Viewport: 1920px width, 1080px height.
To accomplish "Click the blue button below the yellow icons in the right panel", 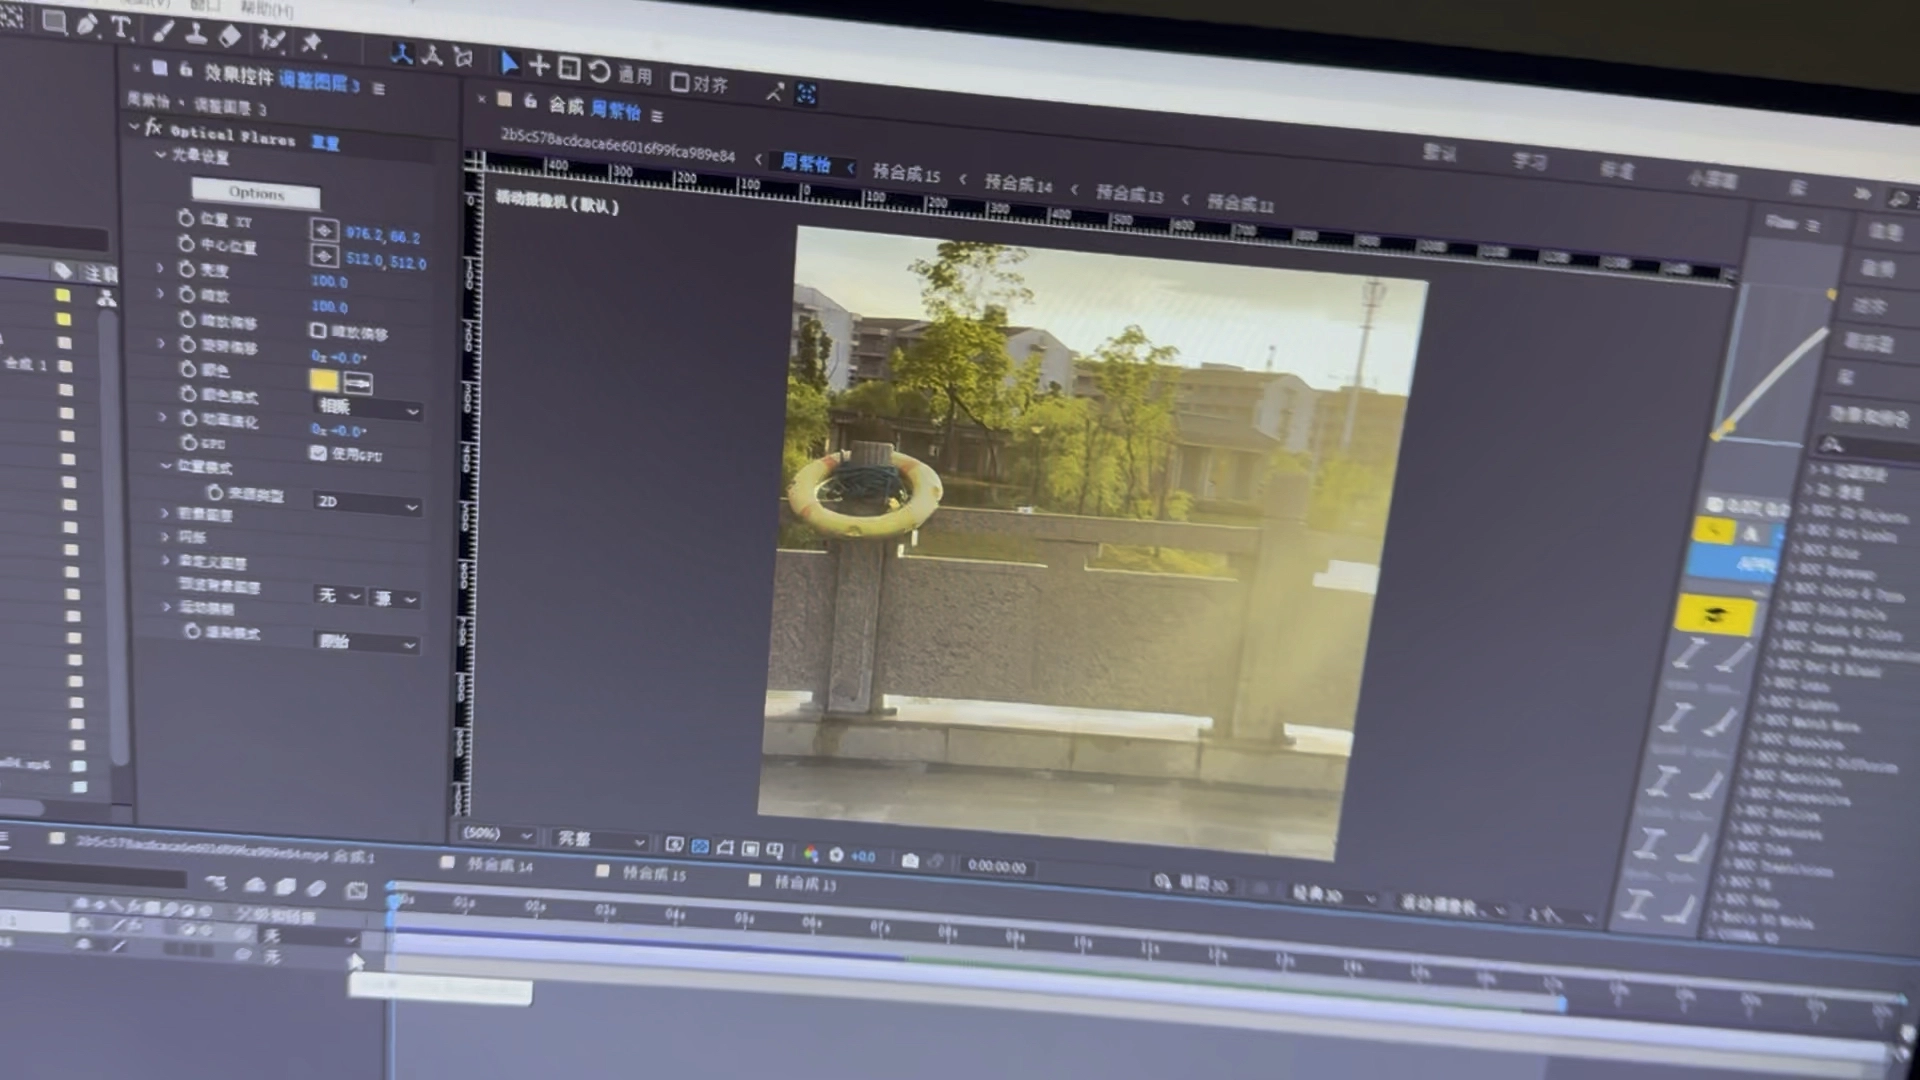I will point(1731,563).
